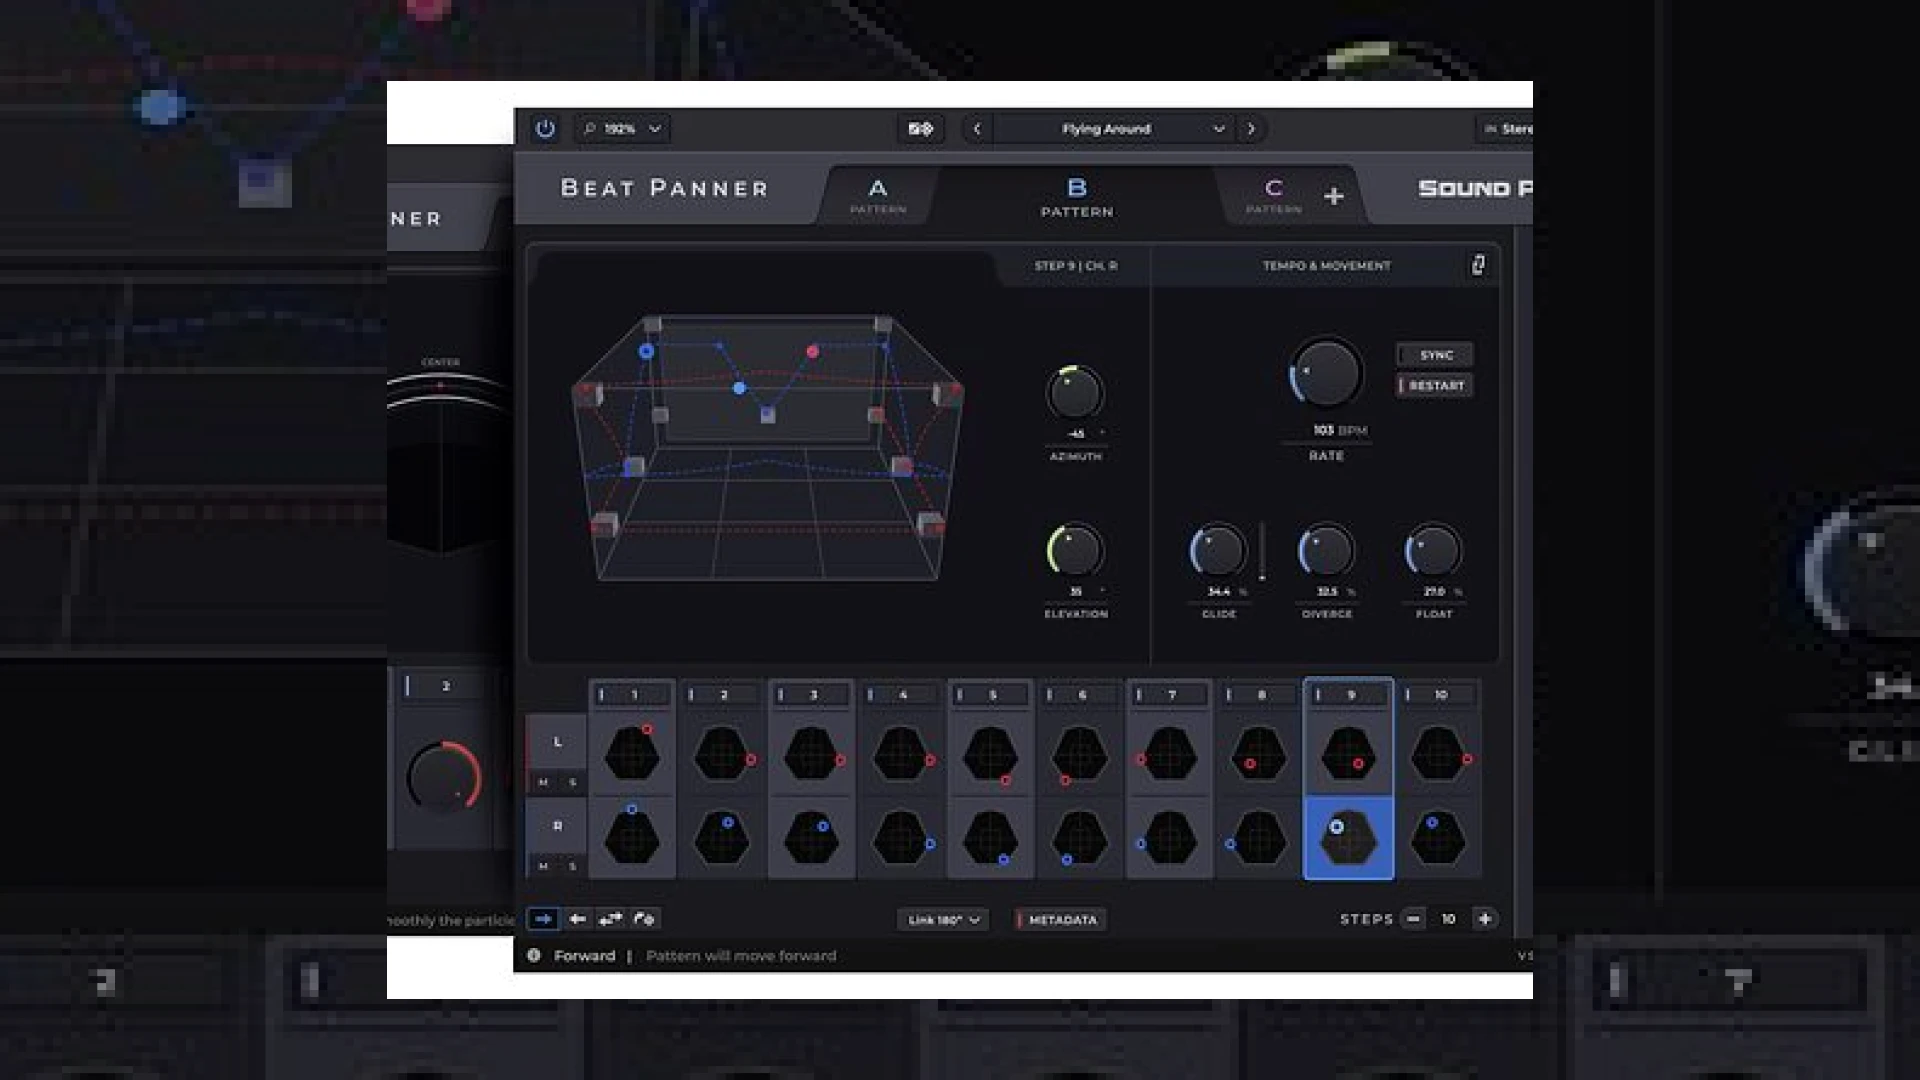Go to next preset arrow

(1251, 129)
